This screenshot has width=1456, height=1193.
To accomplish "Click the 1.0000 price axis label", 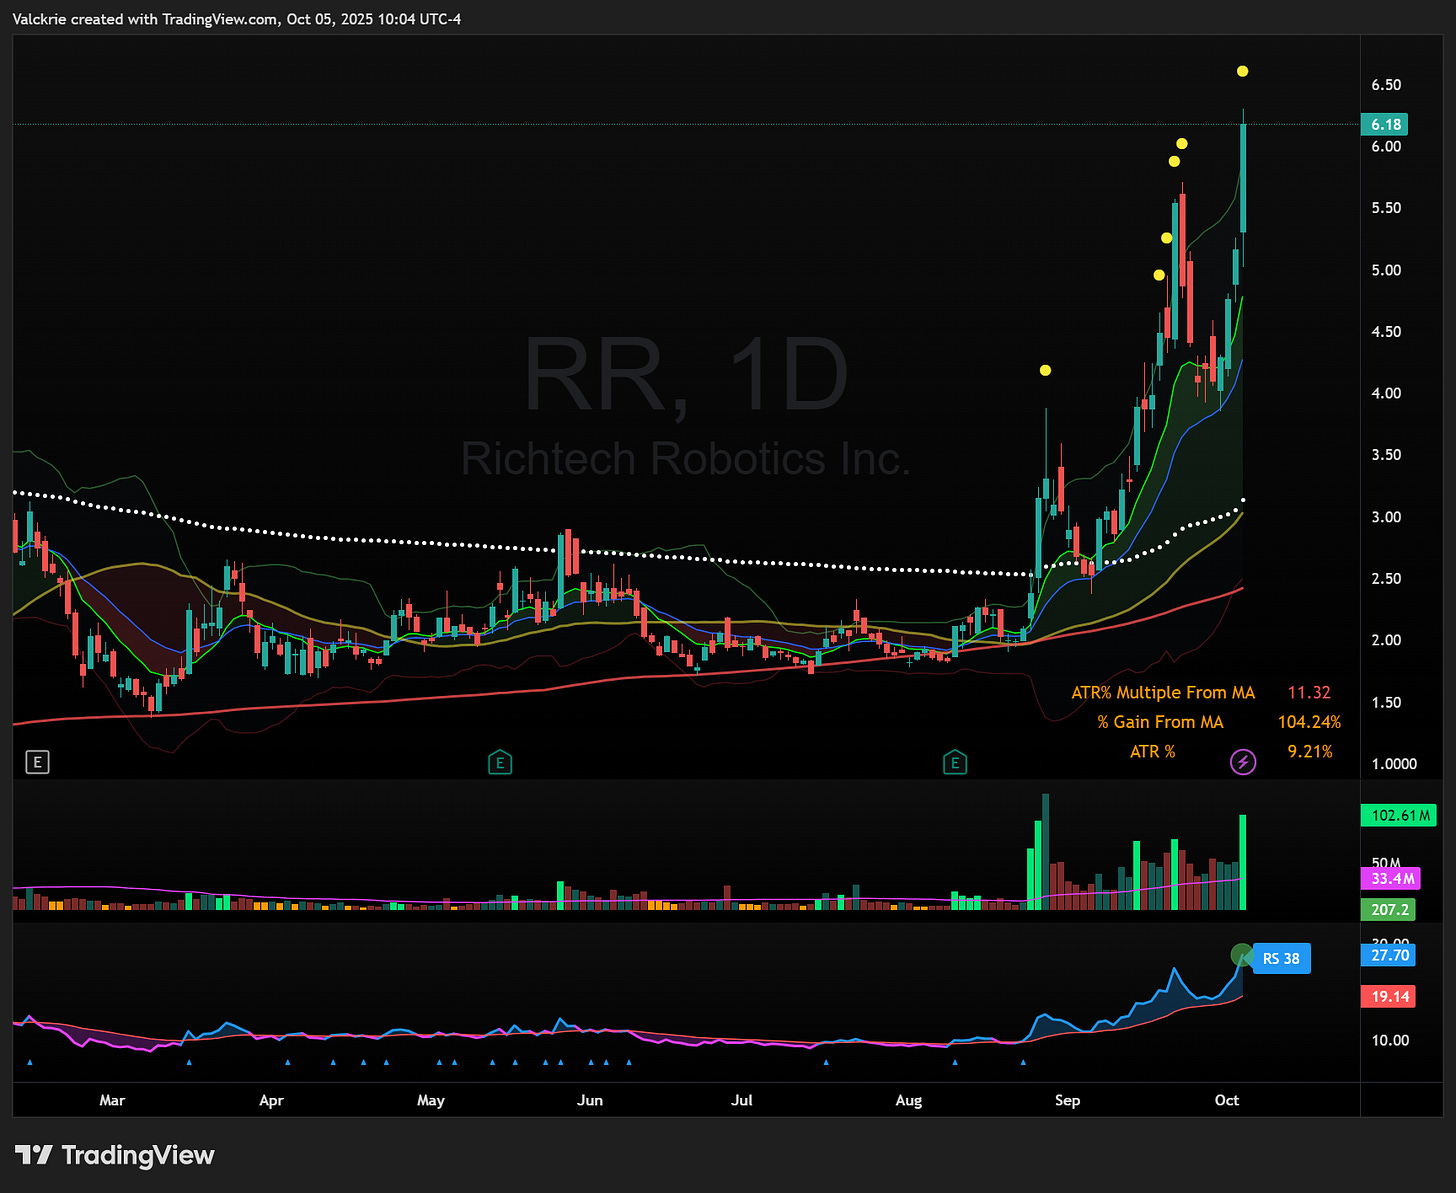I will point(1394,764).
